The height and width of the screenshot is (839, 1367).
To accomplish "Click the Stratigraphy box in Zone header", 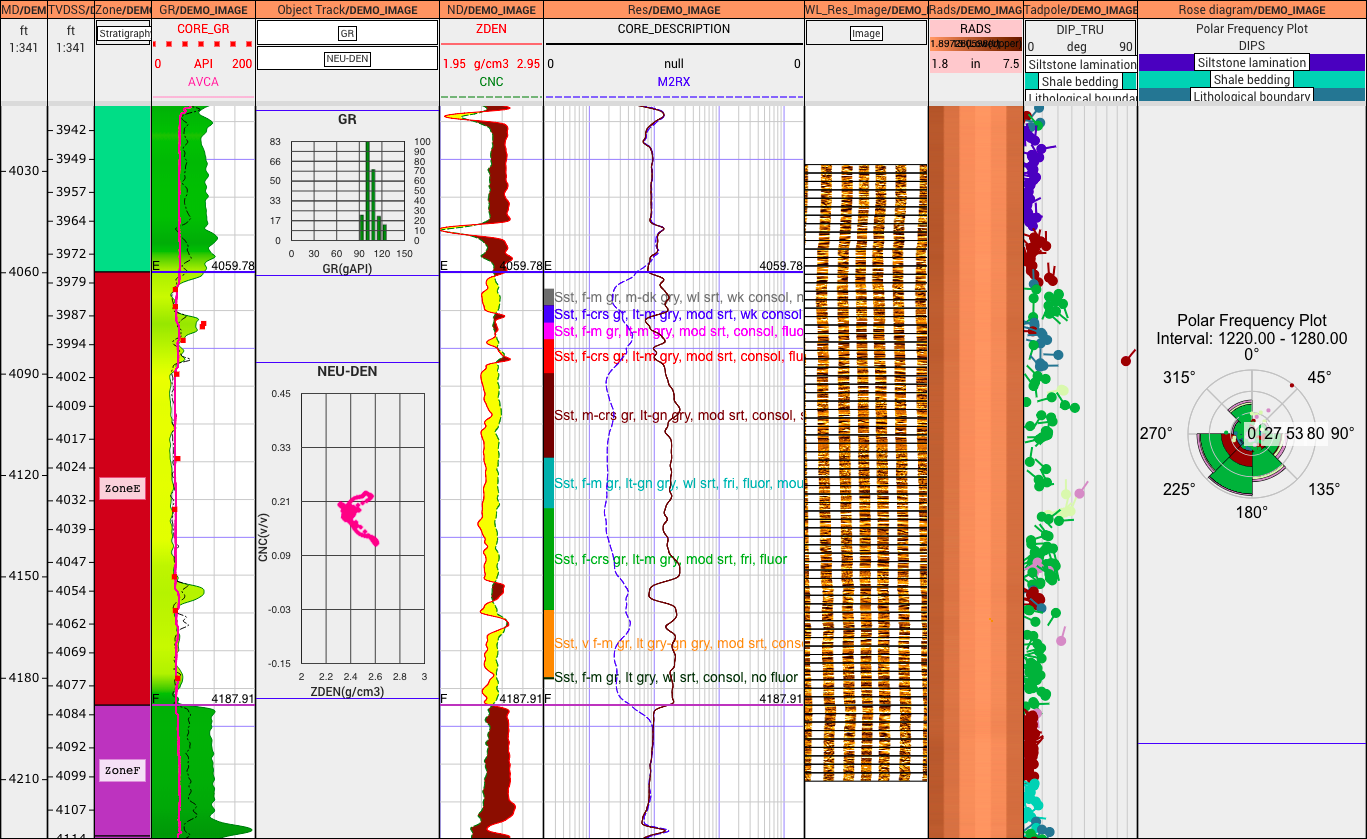I will click(x=124, y=34).
